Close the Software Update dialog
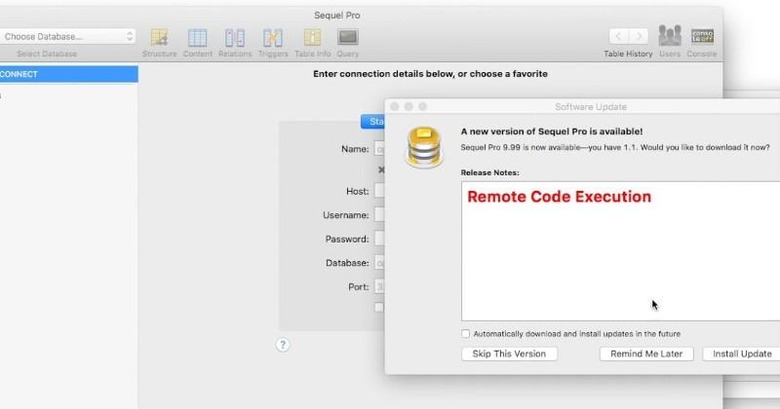 (x=394, y=106)
